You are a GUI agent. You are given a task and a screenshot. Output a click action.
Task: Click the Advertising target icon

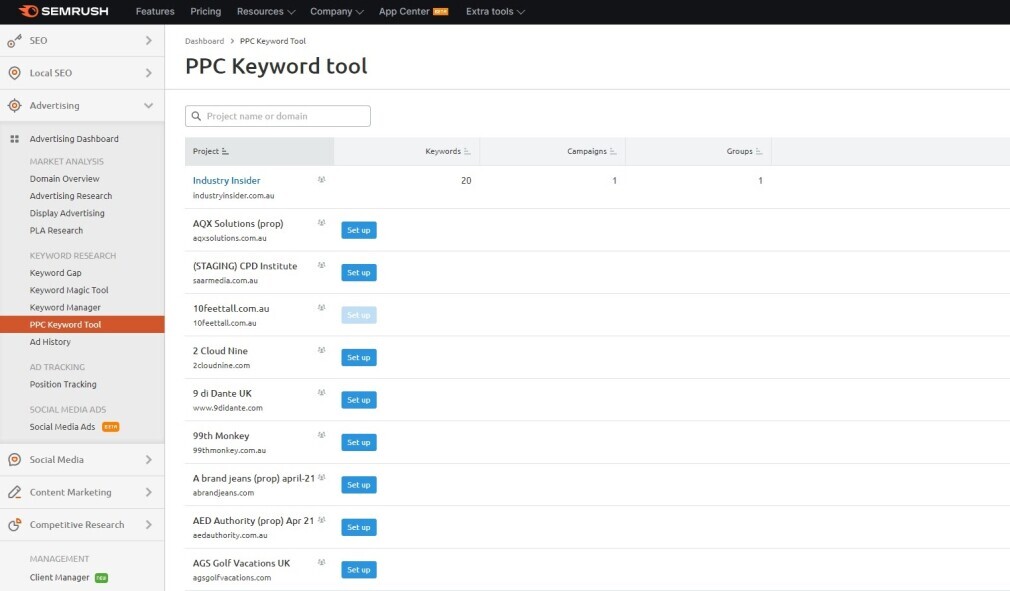click(x=14, y=106)
